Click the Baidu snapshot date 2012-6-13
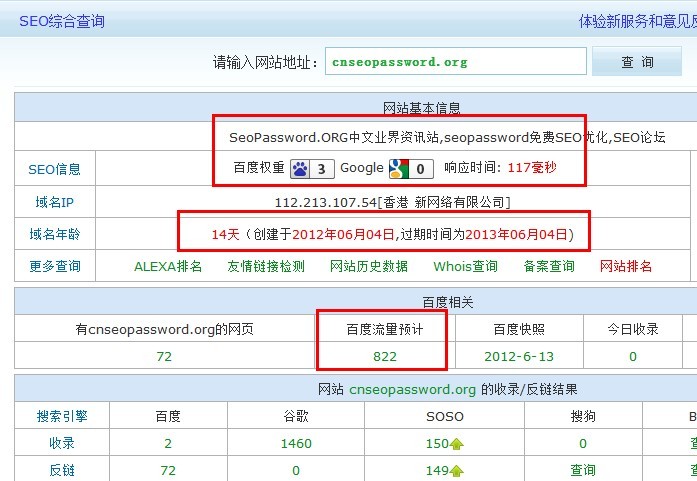697x481 pixels. (519, 357)
